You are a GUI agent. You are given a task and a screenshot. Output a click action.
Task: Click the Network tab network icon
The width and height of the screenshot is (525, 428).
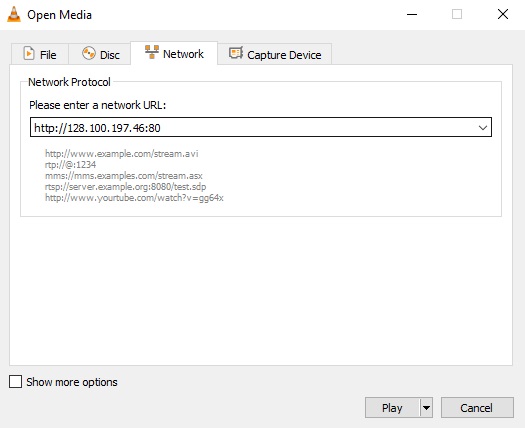(152, 52)
